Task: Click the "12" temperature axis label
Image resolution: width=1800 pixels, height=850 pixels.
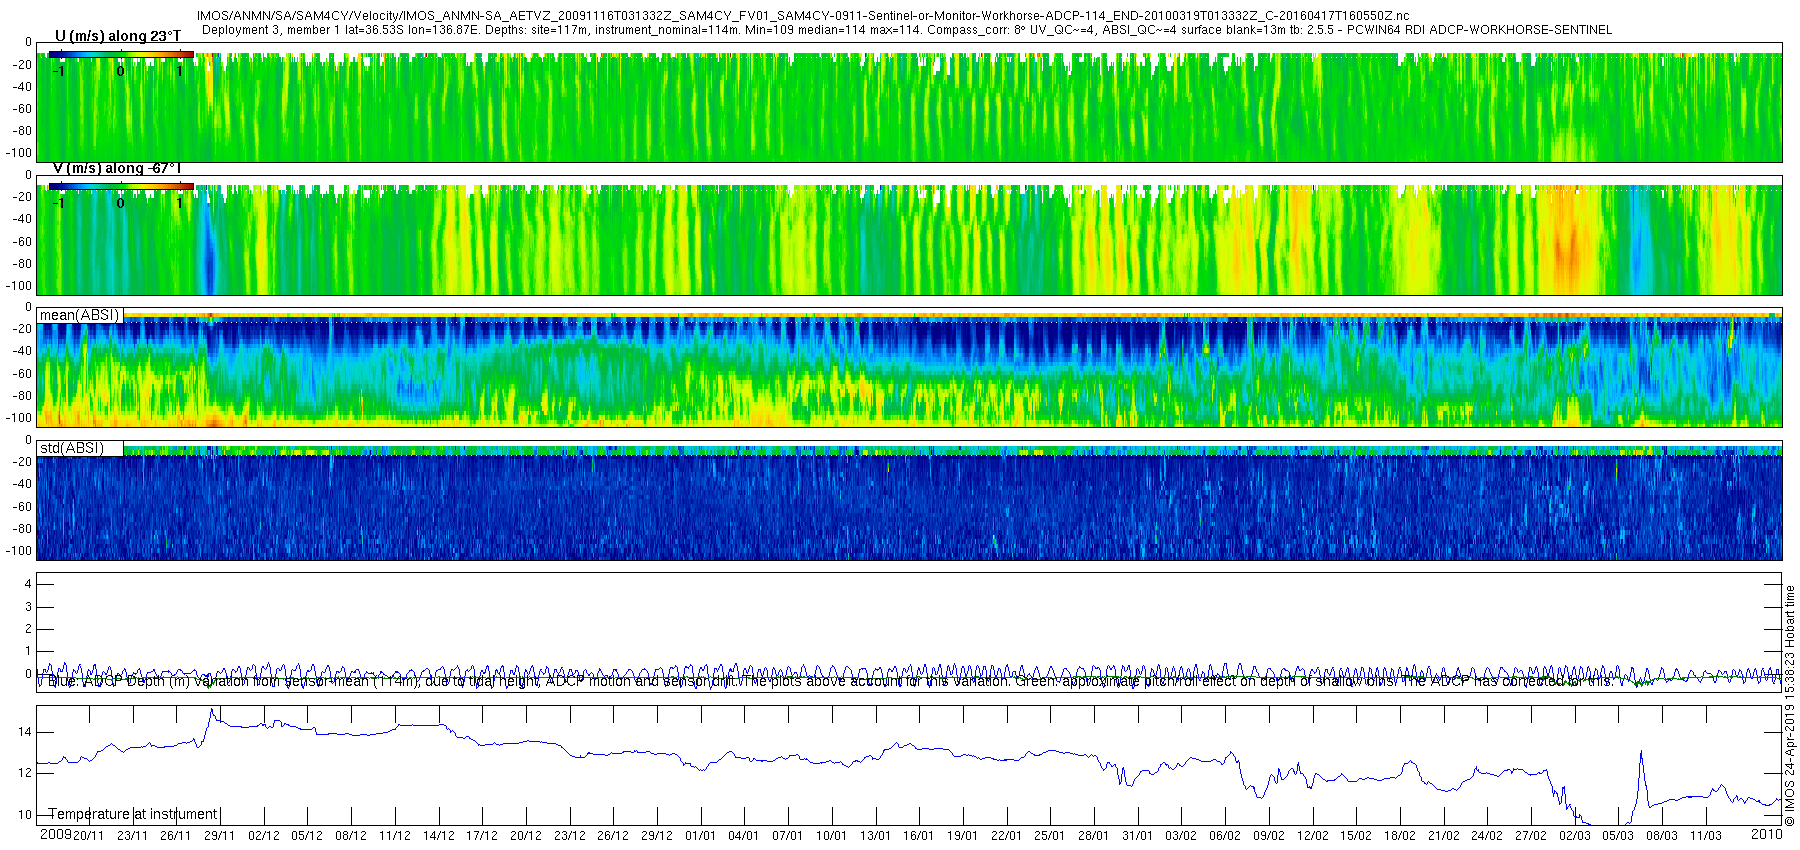Action: [x=25, y=773]
